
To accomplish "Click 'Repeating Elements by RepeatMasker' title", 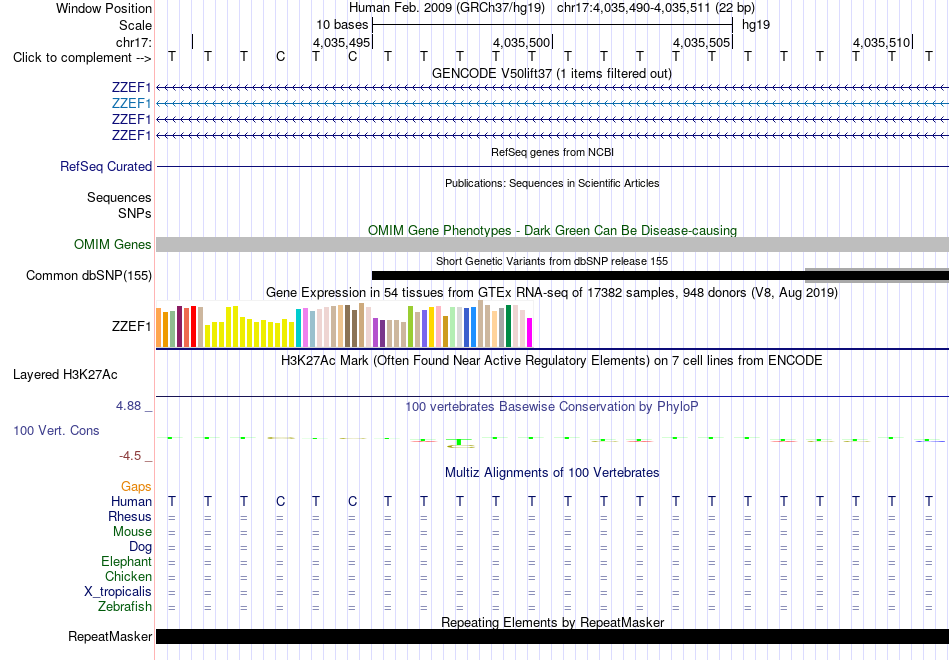I will click(x=552, y=622).
